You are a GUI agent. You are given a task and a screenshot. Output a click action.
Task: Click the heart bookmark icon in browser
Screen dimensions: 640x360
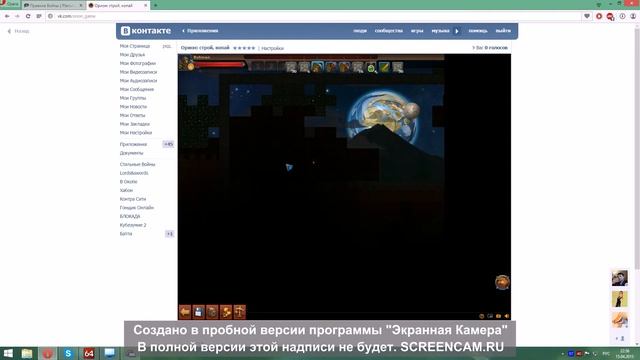tap(587, 16)
